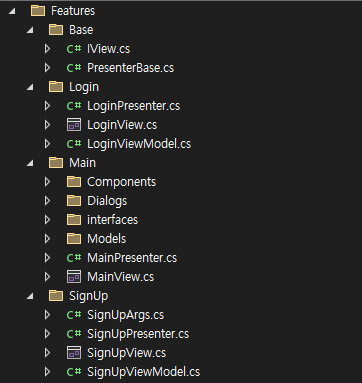Expand the LoginView.cs node arrow

47,125
